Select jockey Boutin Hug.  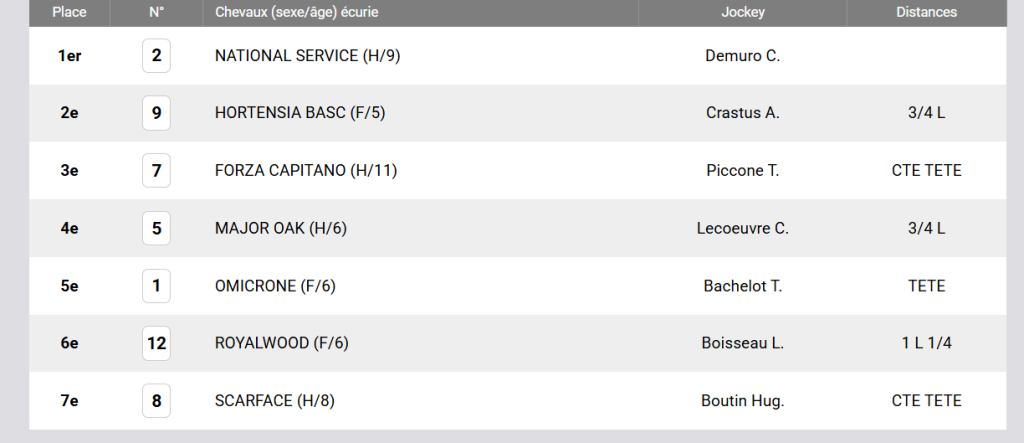click(x=743, y=401)
